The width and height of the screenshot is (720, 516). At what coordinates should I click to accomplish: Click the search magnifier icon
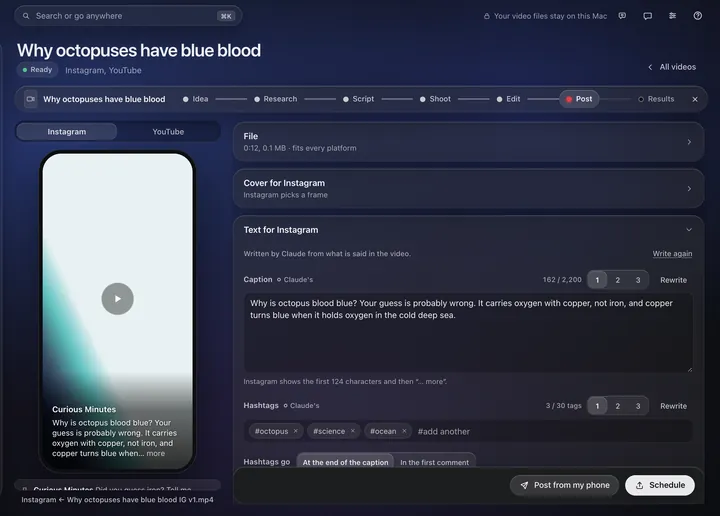point(26,16)
